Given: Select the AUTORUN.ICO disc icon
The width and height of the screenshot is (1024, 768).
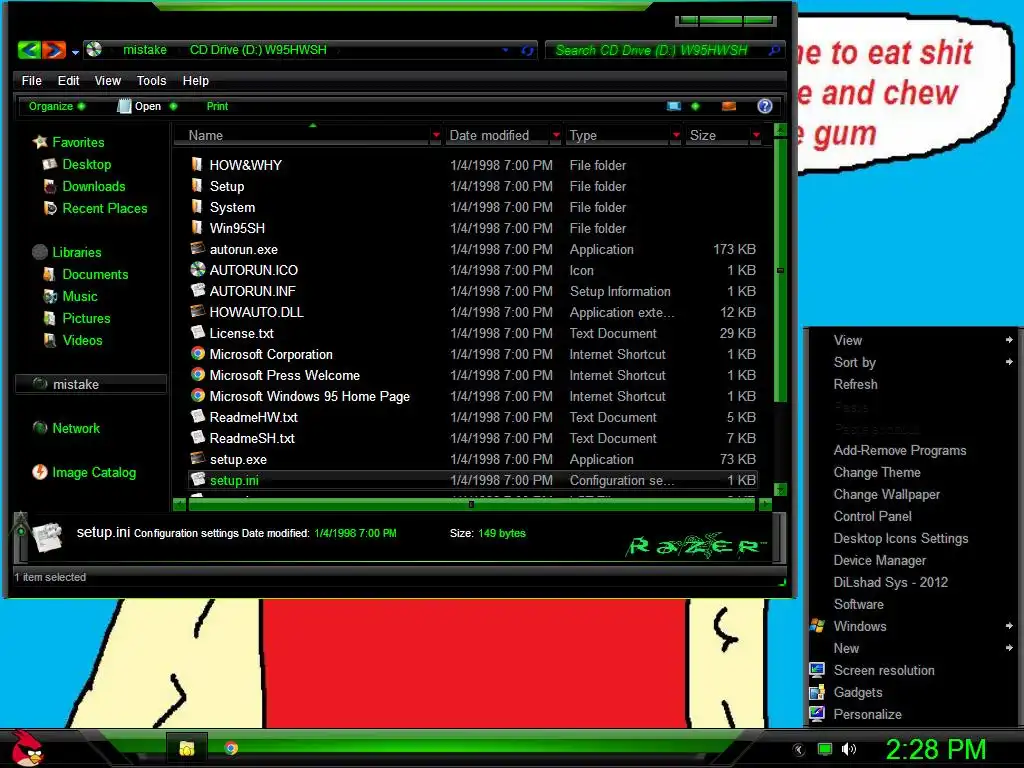Looking at the screenshot, I should coord(198,269).
